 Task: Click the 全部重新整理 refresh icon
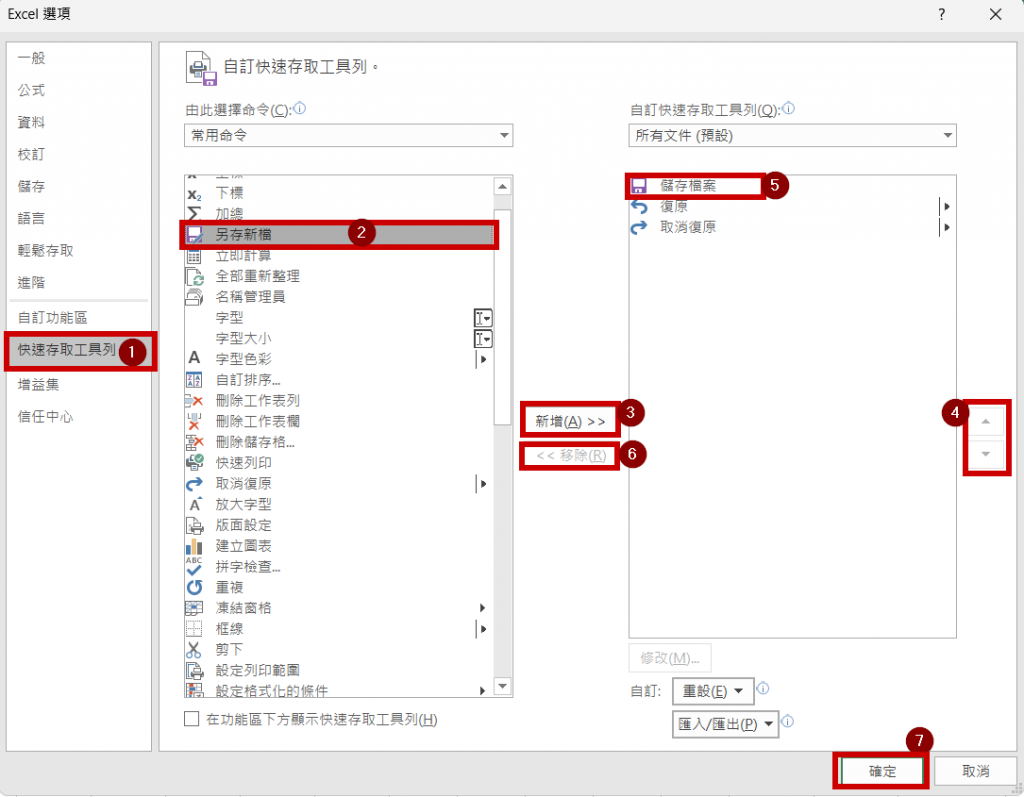click(x=194, y=276)
